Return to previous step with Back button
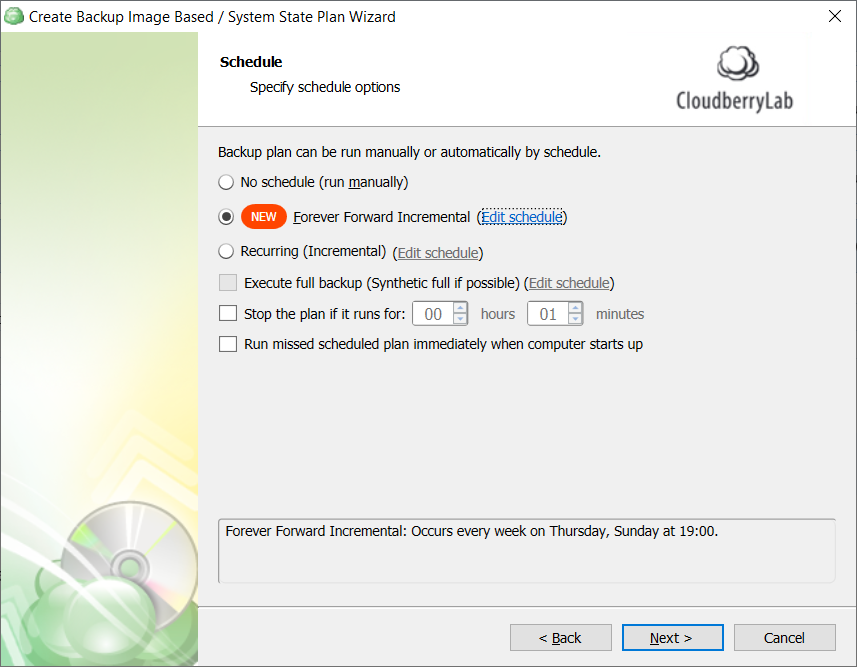The image size is (857, 667). 560,637
